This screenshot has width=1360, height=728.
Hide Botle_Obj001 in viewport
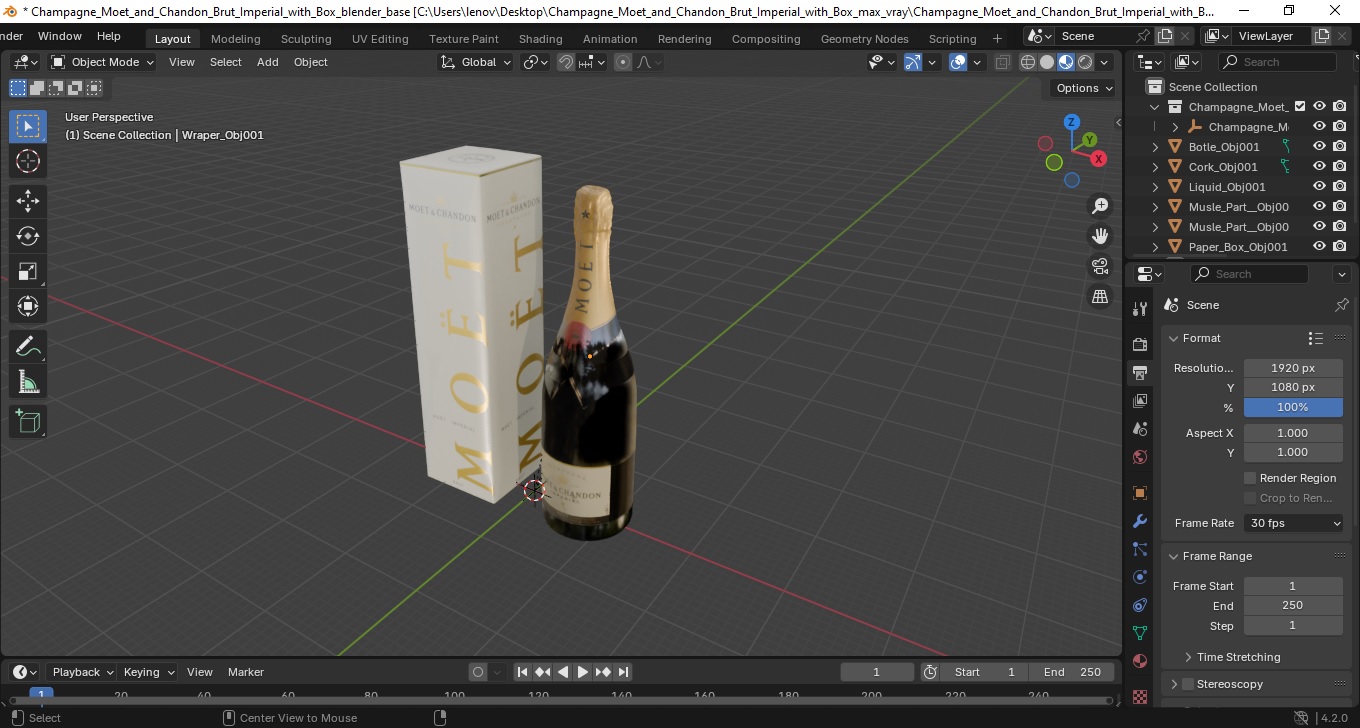coord(1320,147)
